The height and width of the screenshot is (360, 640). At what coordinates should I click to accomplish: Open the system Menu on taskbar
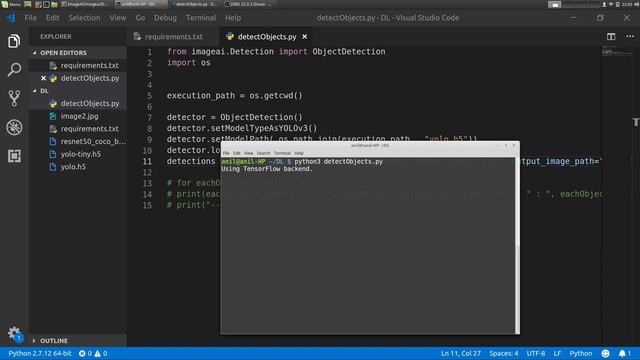pos(11,4)
